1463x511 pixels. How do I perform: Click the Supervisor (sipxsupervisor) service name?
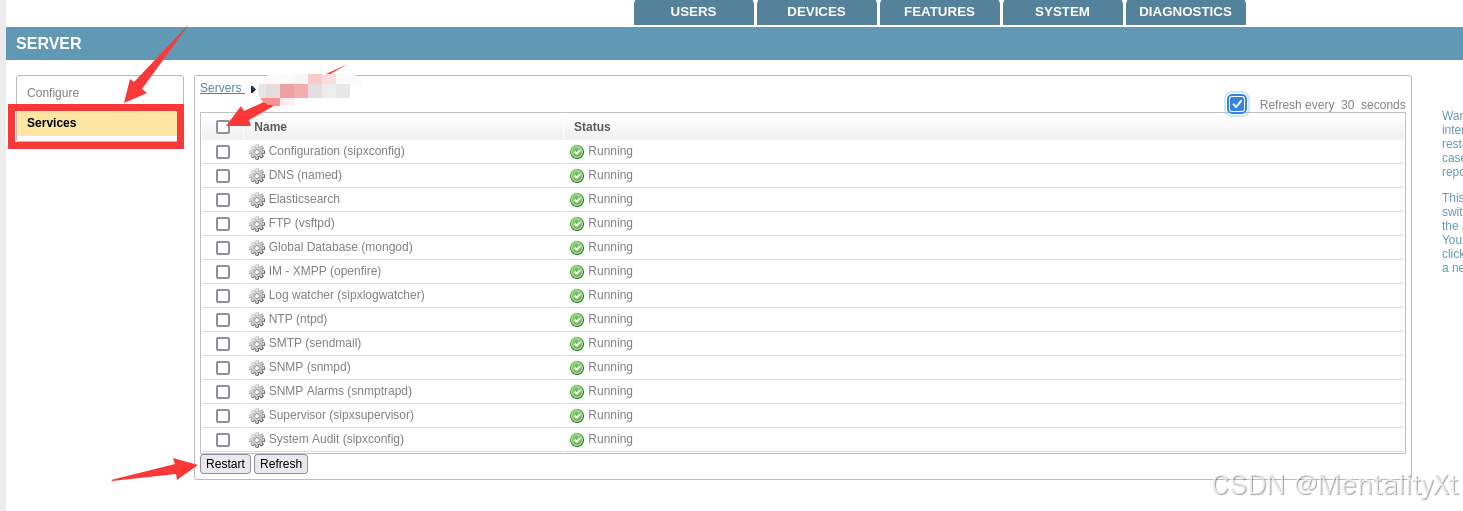(341, 415)
